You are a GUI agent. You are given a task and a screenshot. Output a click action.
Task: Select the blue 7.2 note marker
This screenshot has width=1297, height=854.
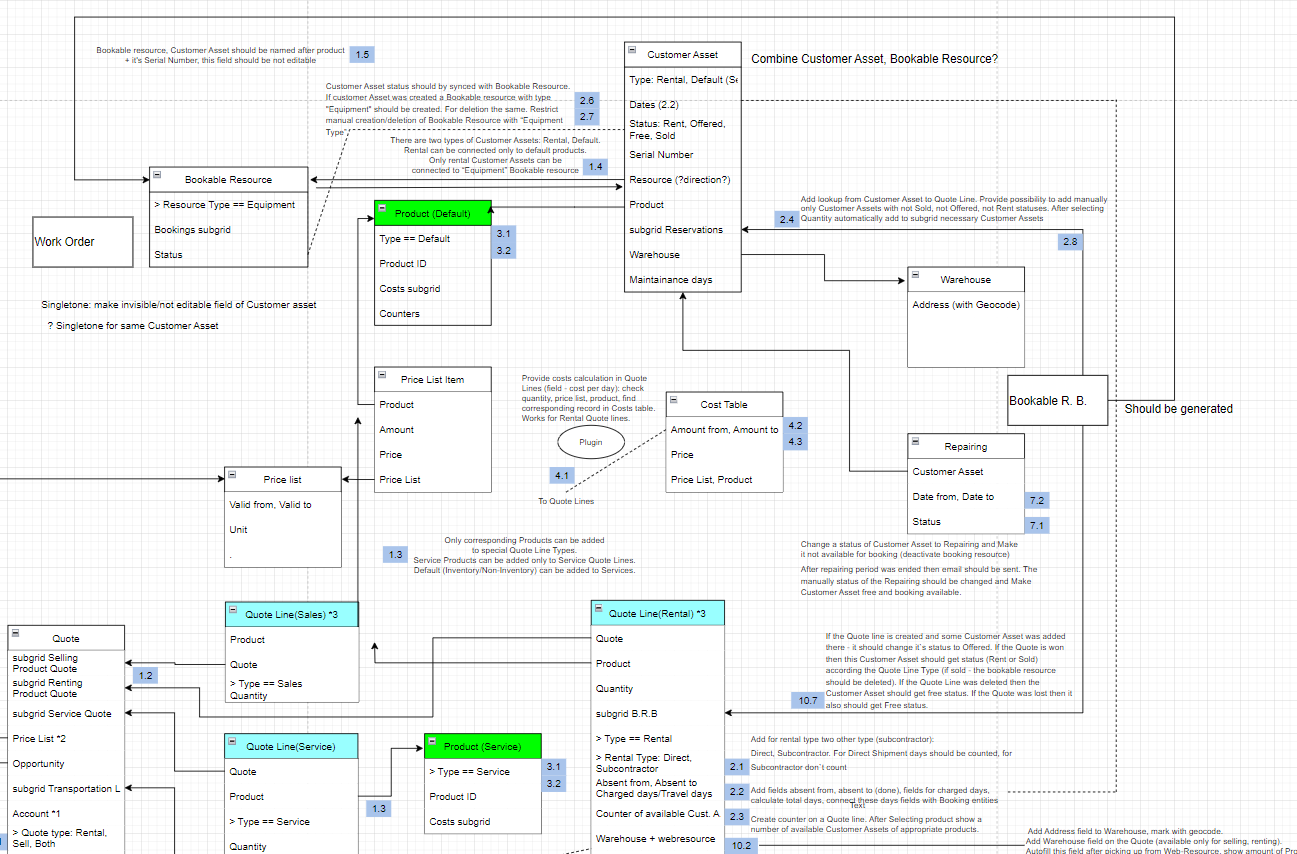[x=1037, y=500]
